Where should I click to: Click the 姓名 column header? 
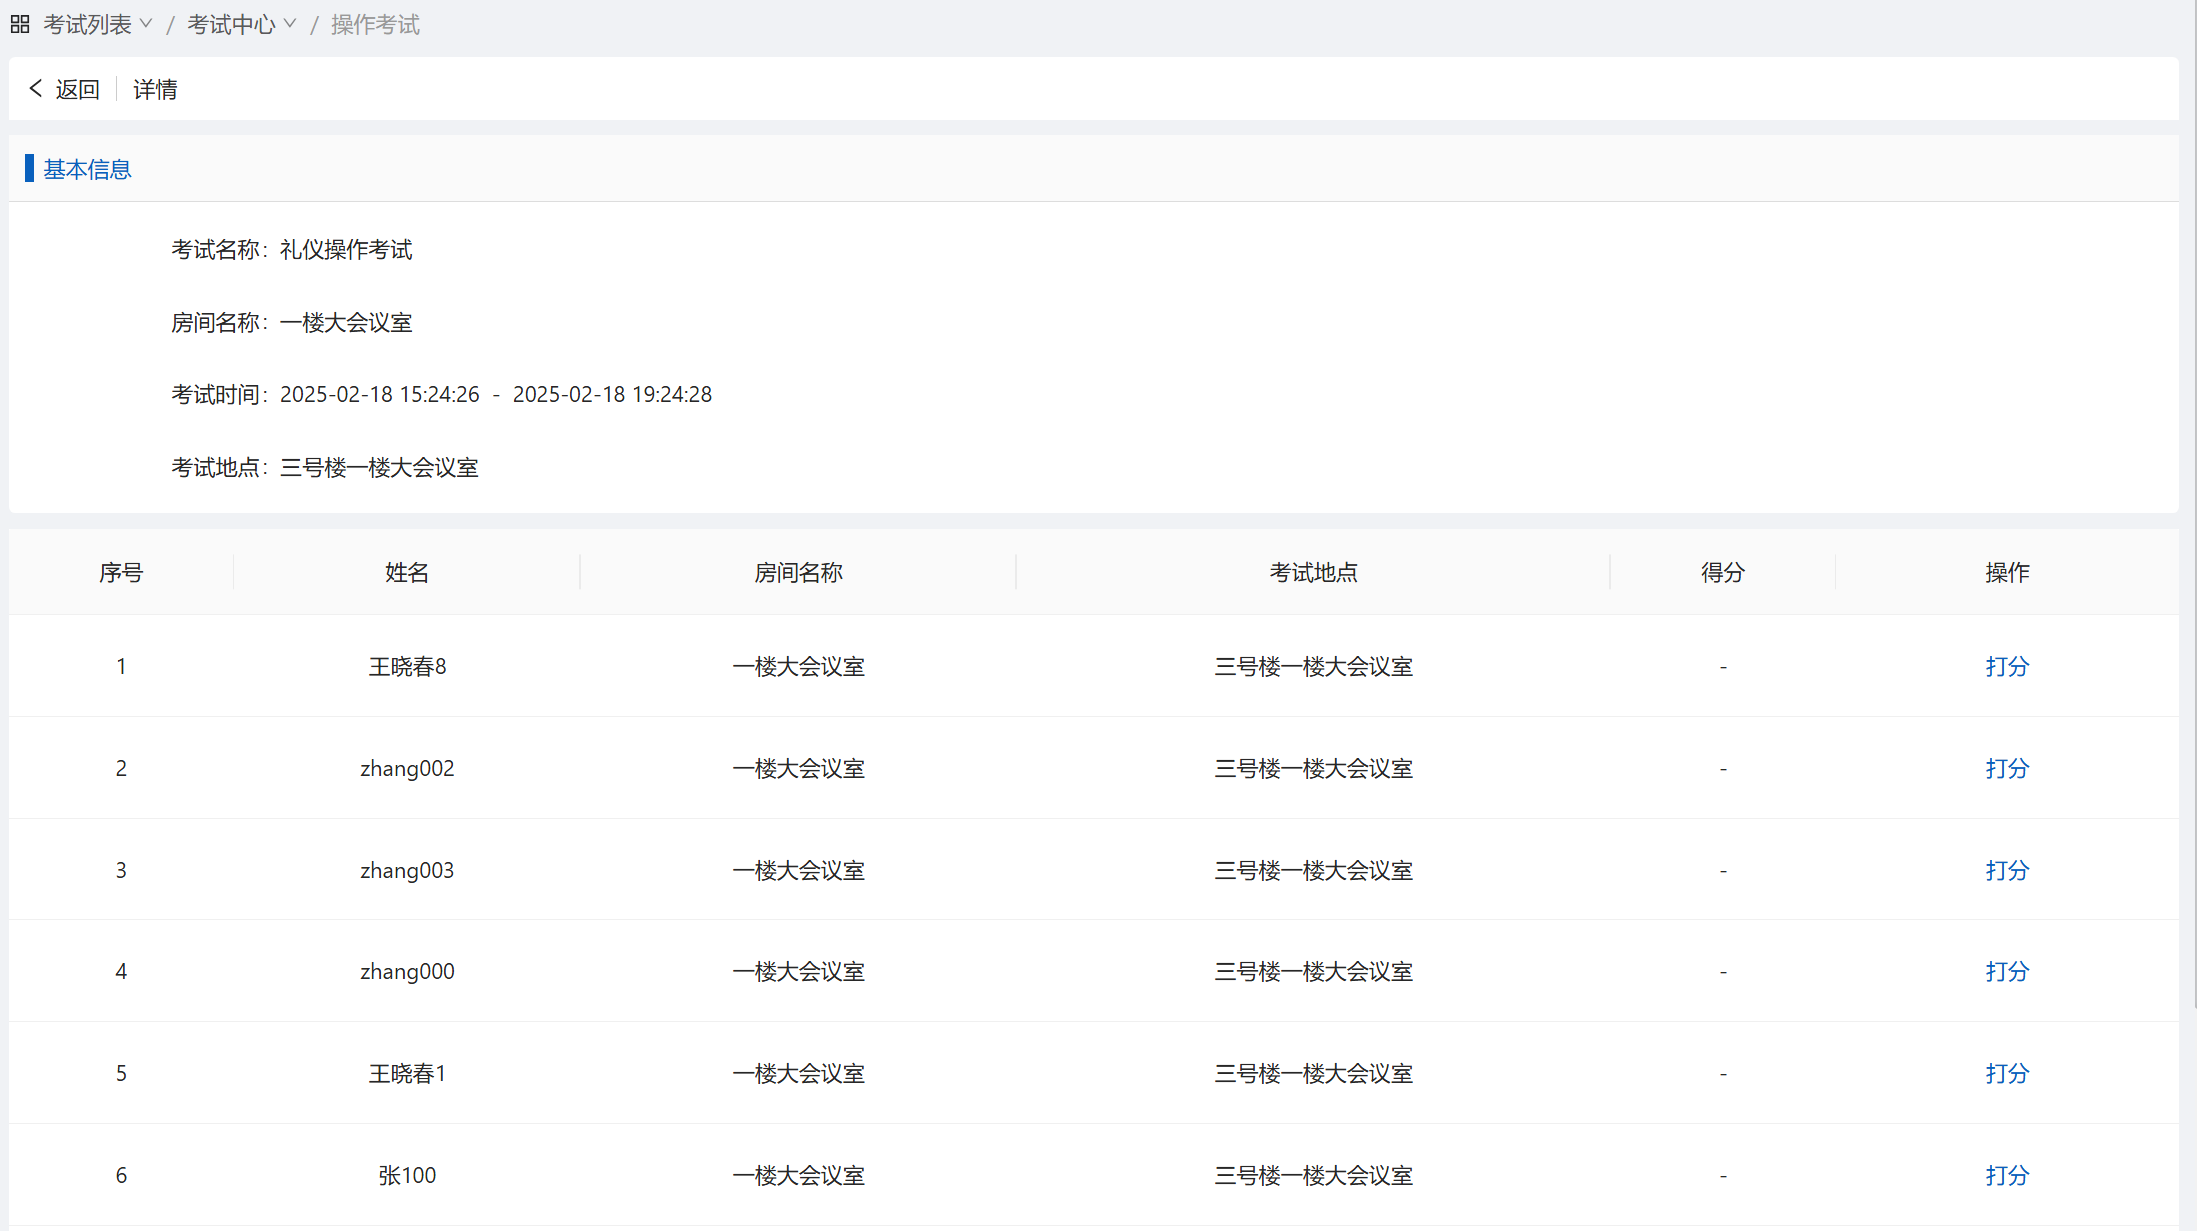407,572
